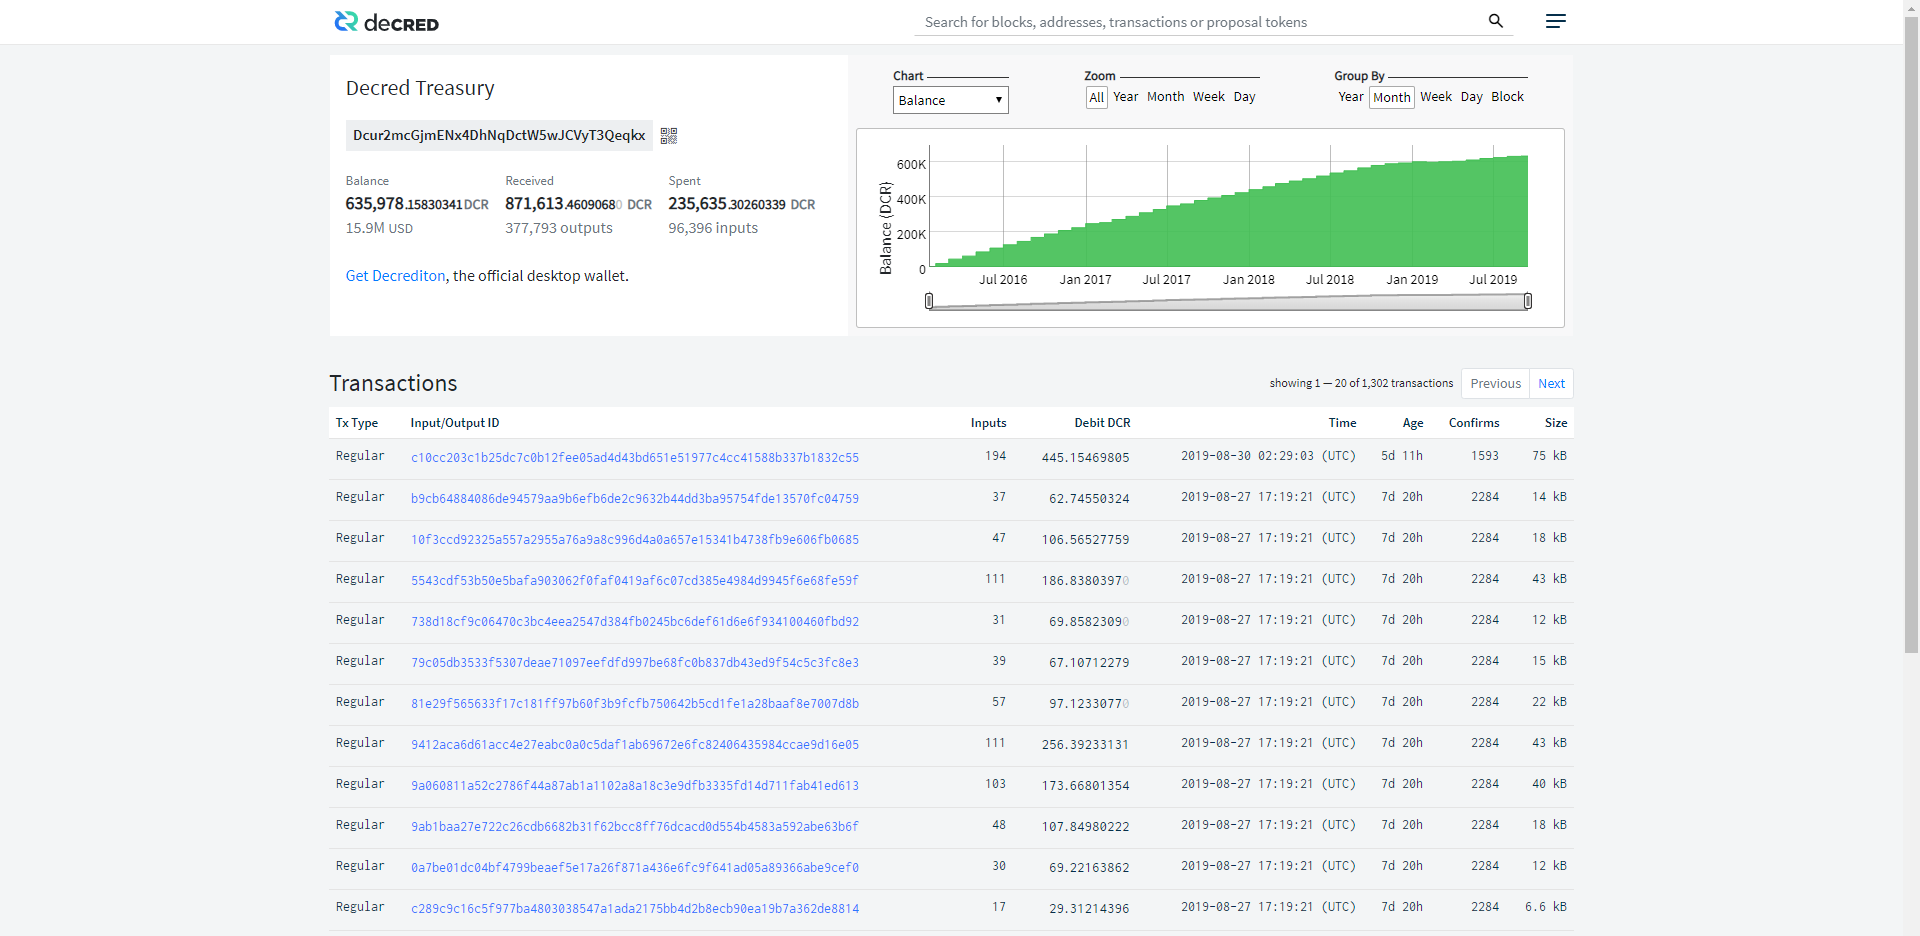Focus the blocks and addresses search field
The width and height of the screenshot is (1920, 936).
1200,22
